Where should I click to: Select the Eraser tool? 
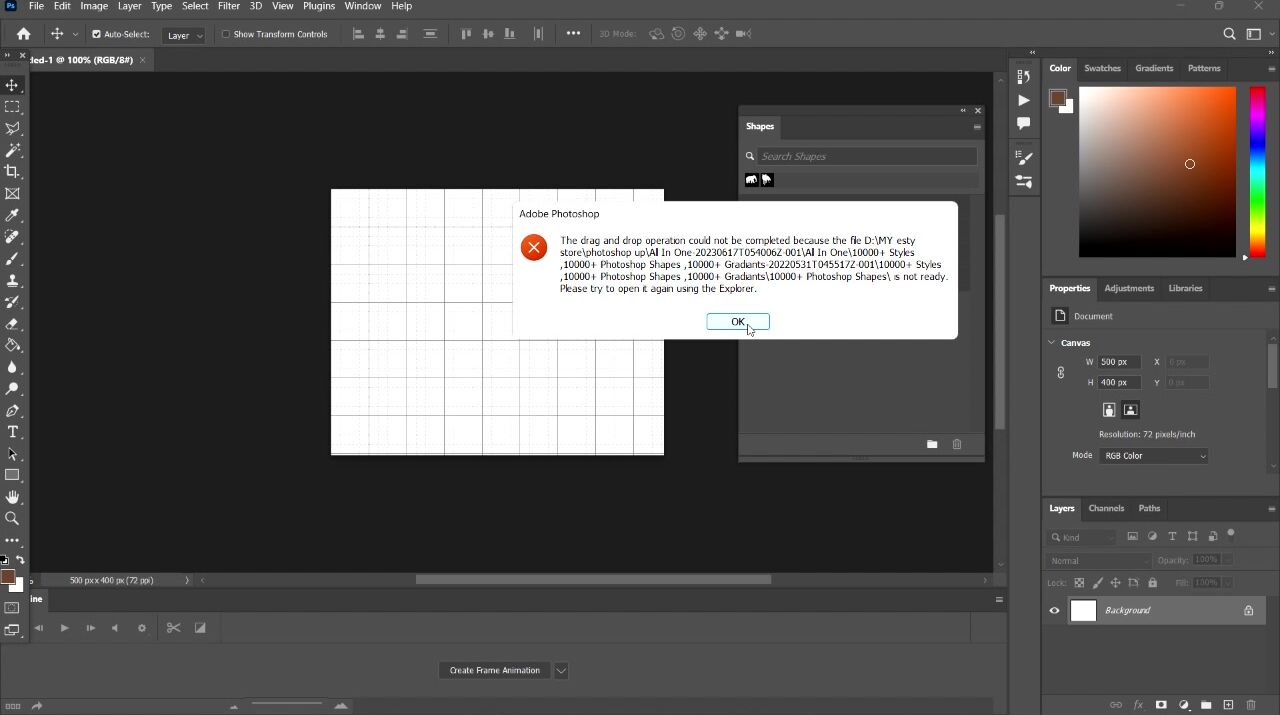click(12, 324)
